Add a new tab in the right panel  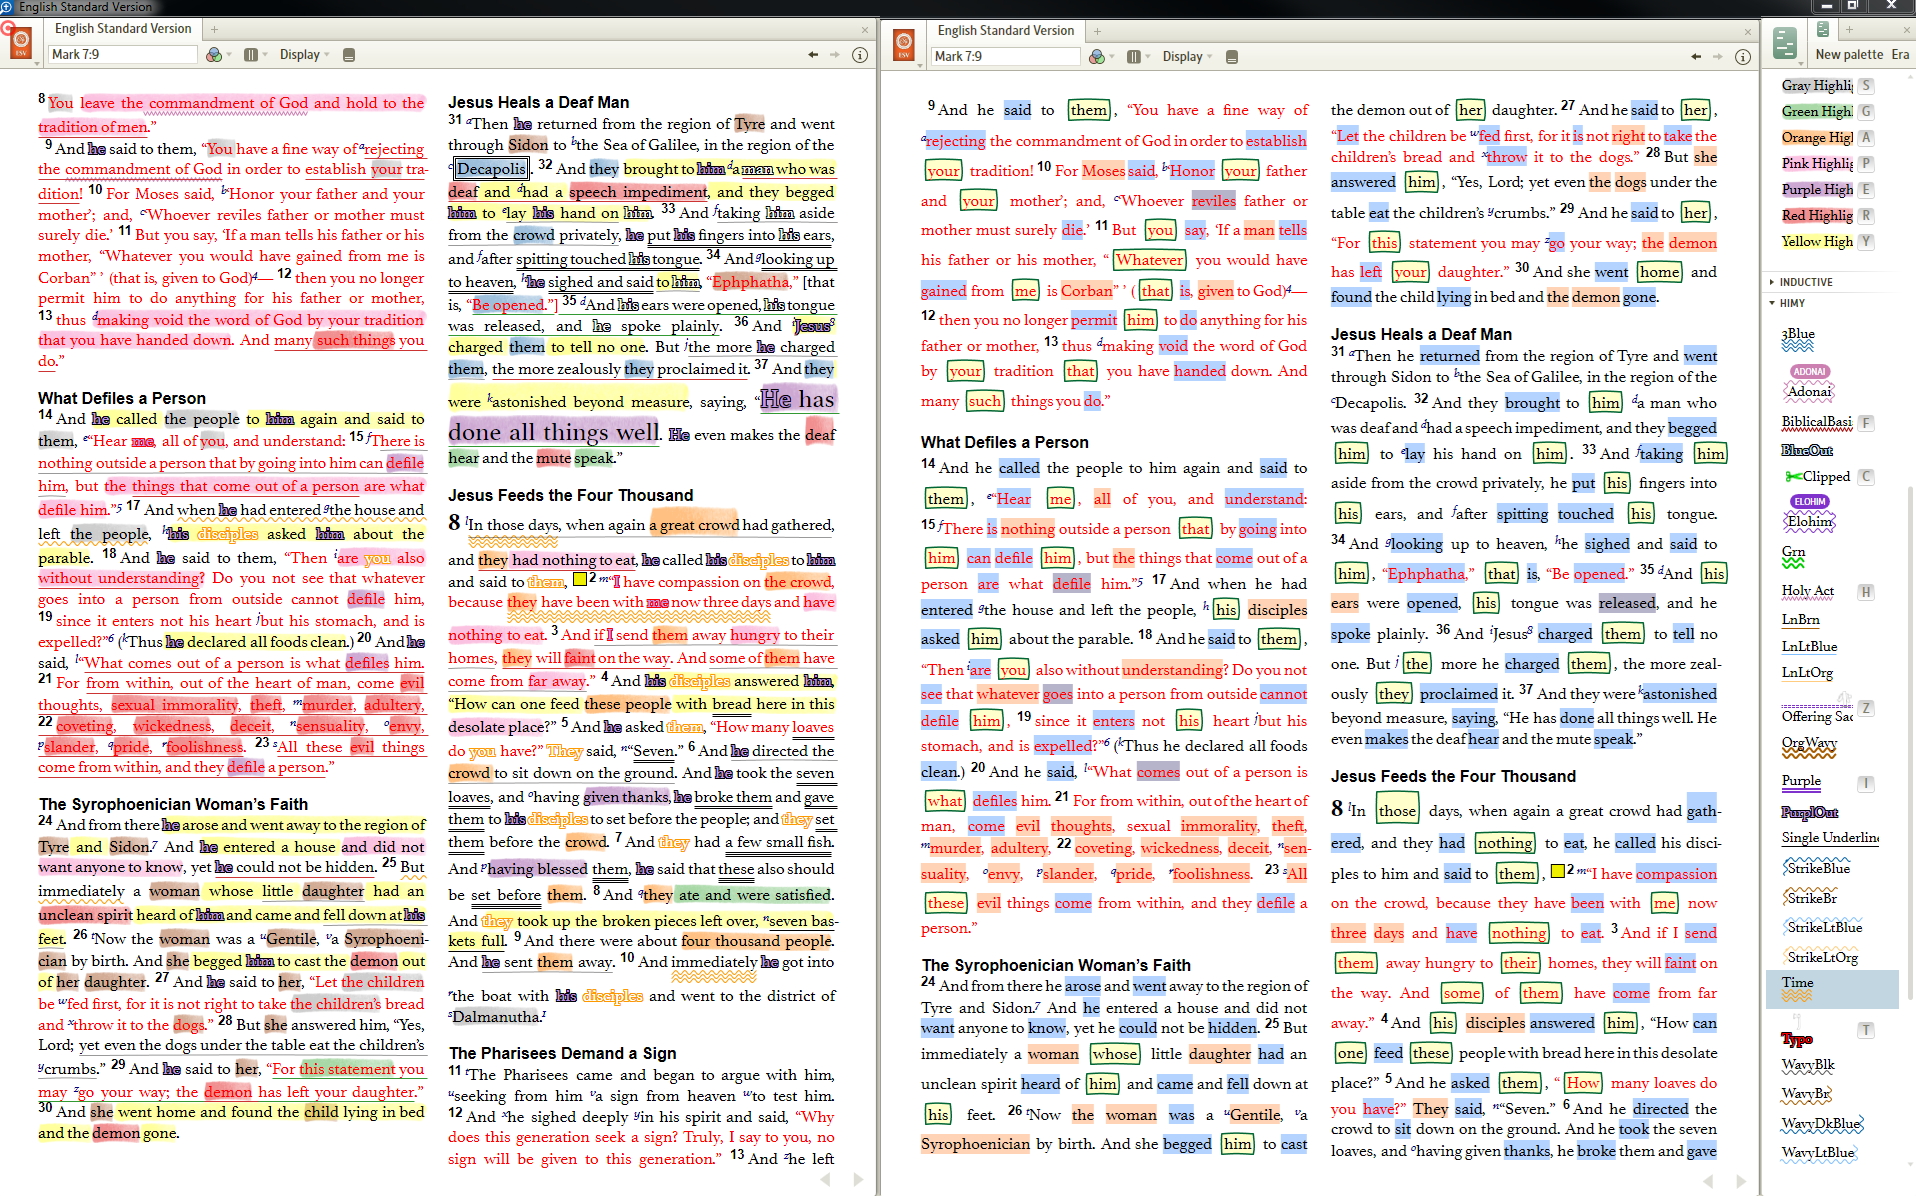1097,32
